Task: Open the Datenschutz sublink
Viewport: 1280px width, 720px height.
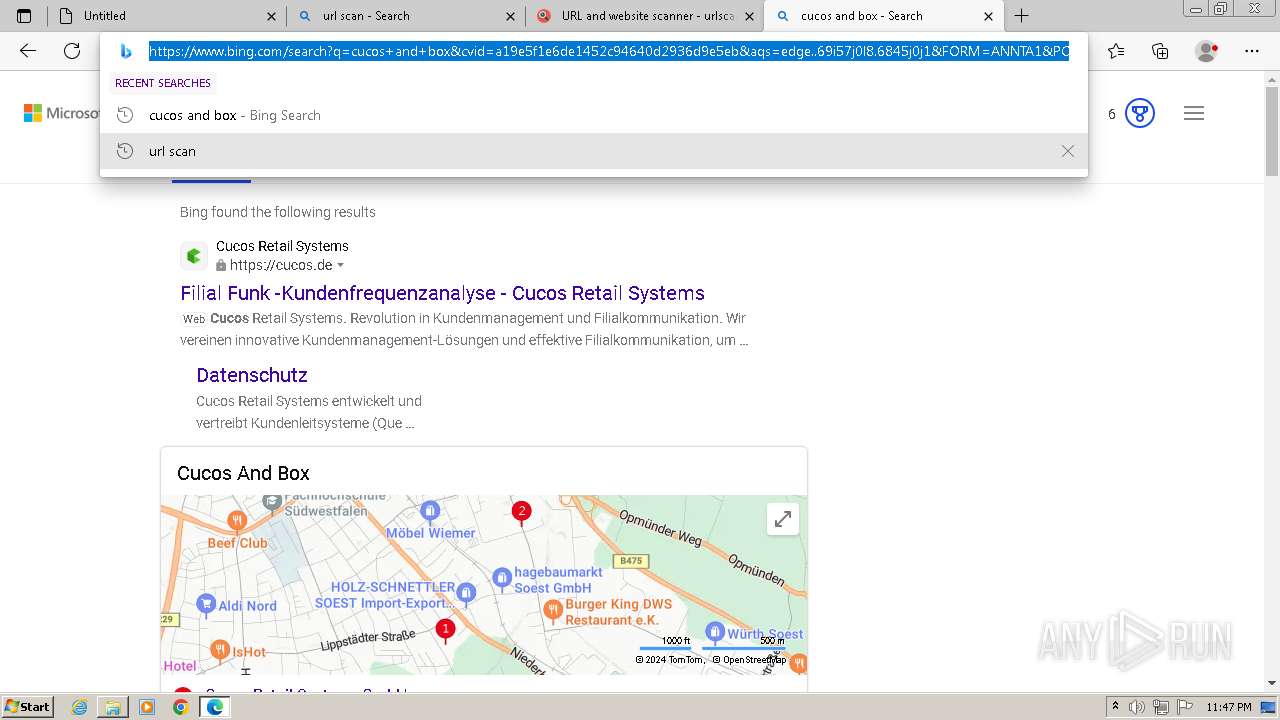Action: [x=252, y=375]
